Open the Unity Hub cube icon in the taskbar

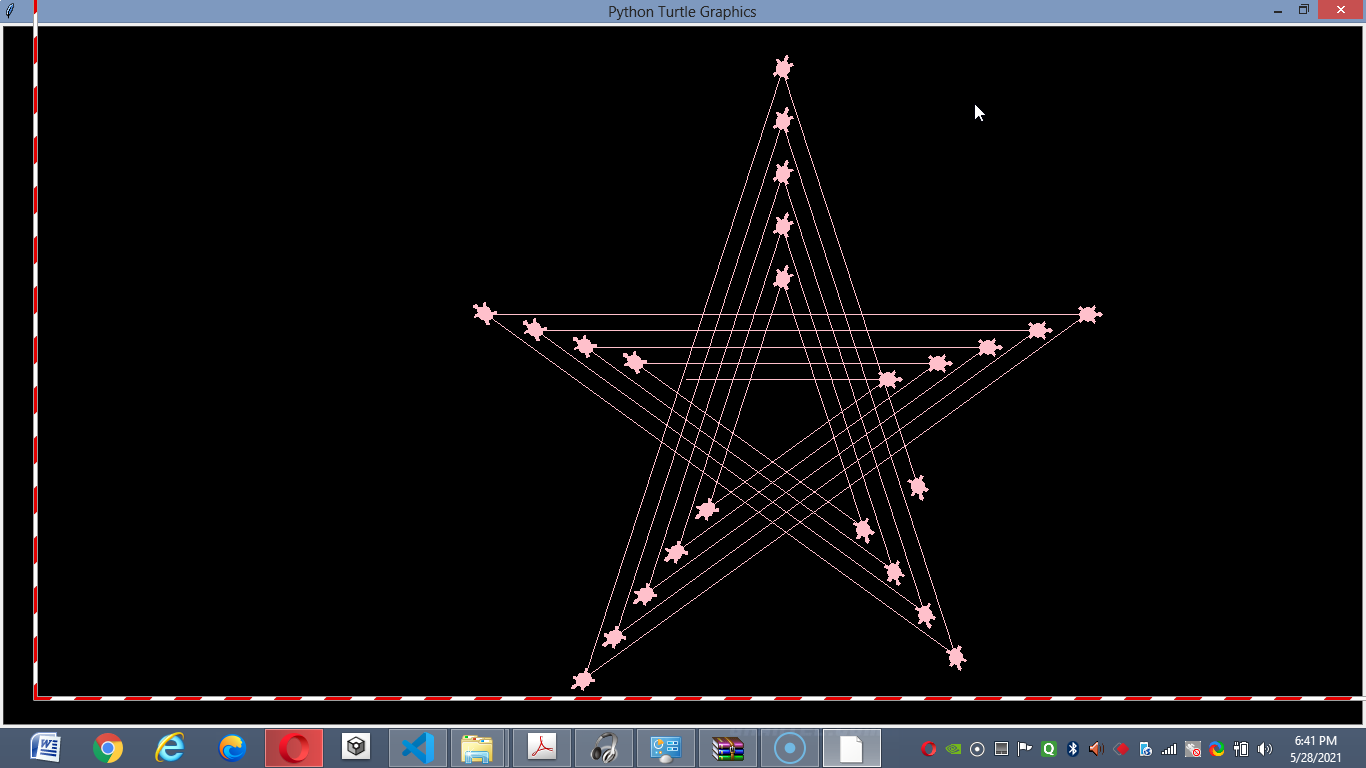point(356,748)
